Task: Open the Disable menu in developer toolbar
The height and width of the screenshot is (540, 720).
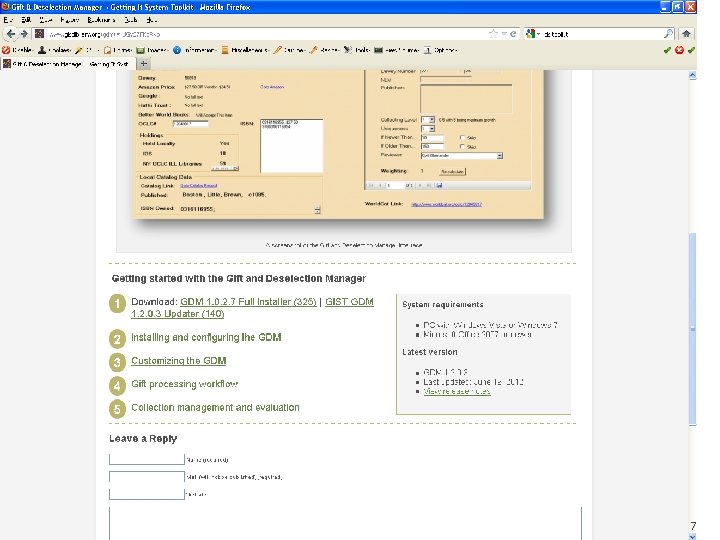Action: [17, 50]
